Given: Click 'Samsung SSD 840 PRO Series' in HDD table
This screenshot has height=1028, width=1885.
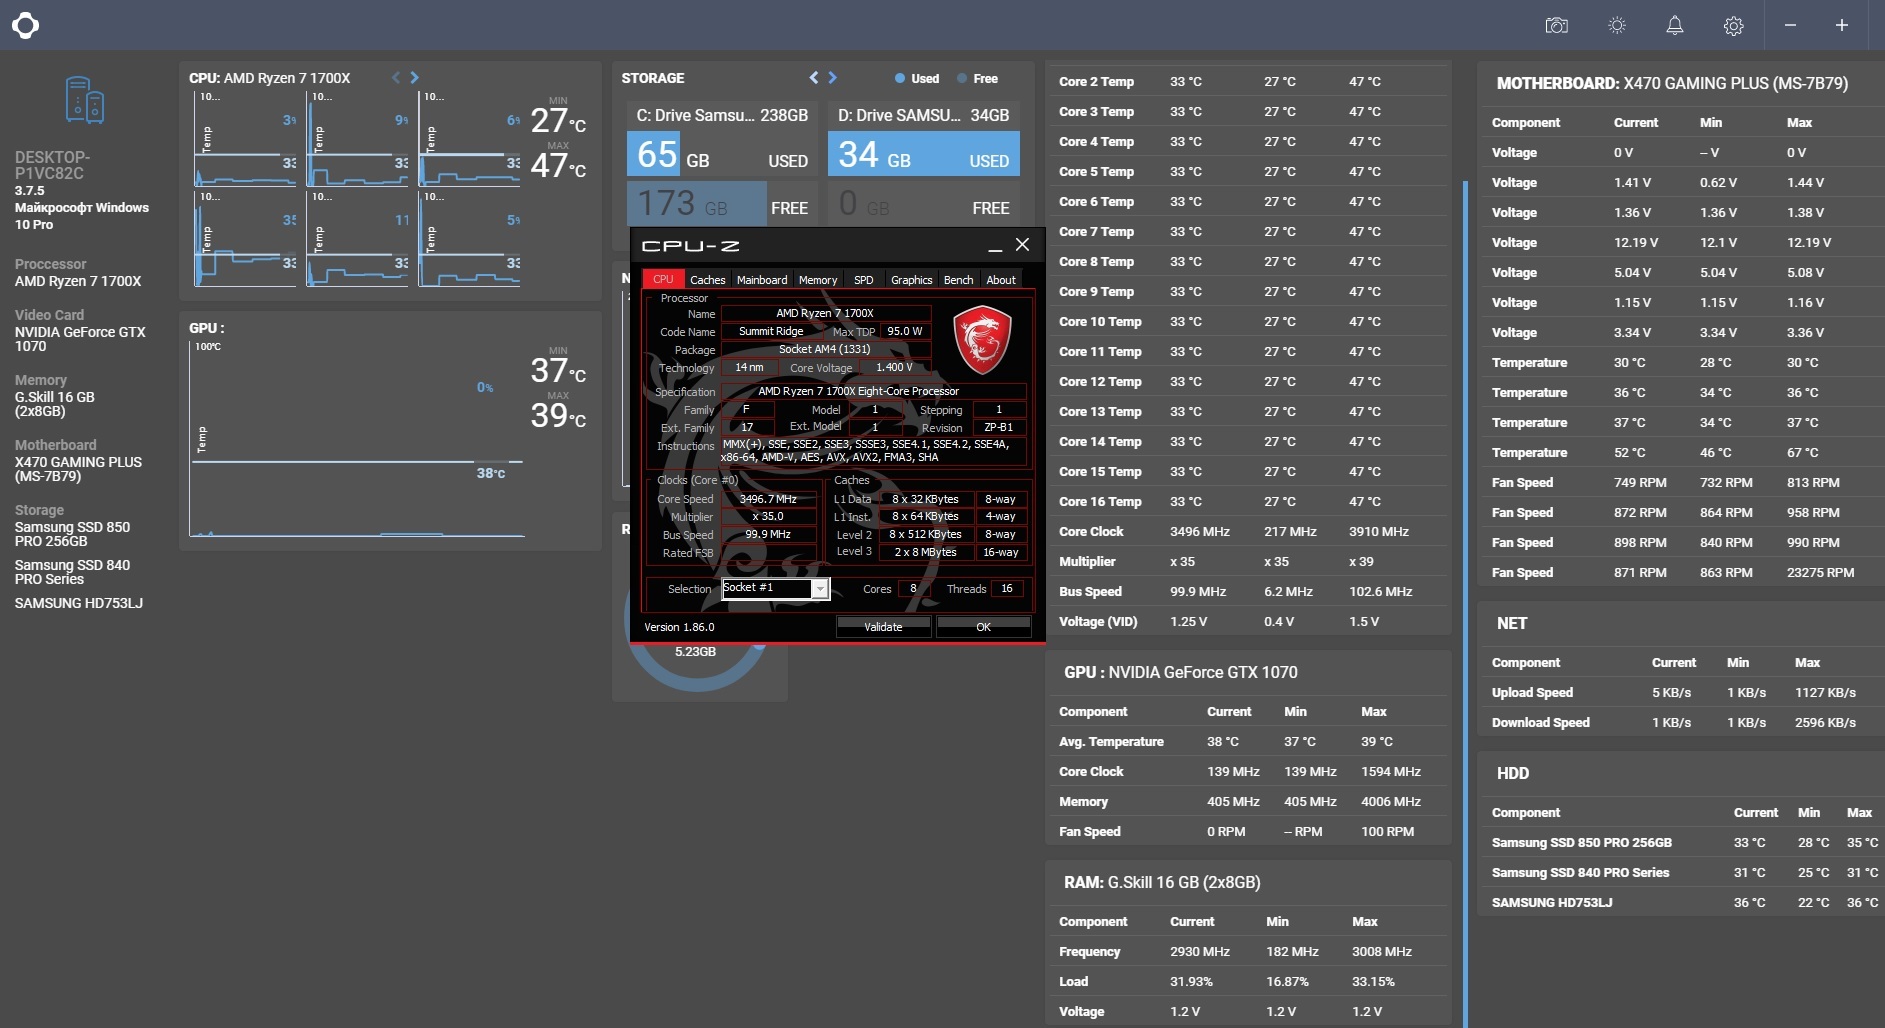Looking at the screenshot, I should pos(1580,873).
